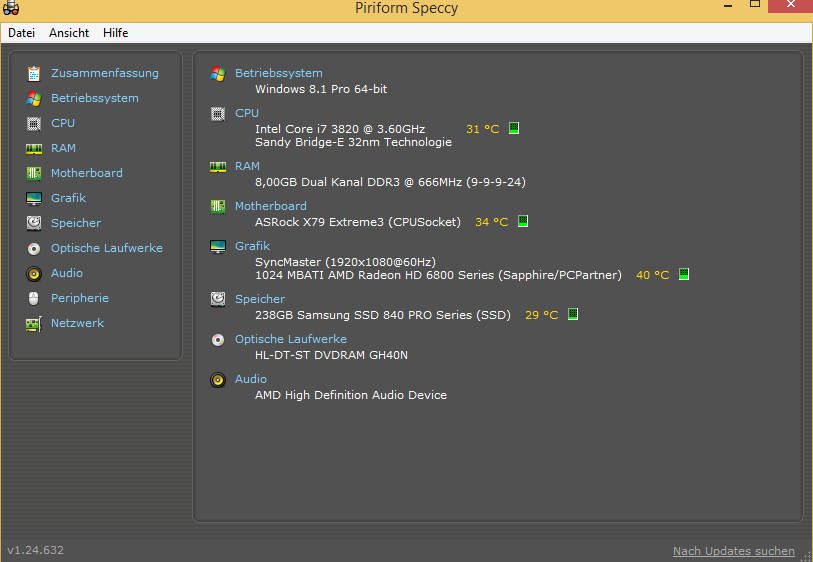Select Zusammenfassung in the sidebar
Screen dimensions: 813x562
(105, 73)
